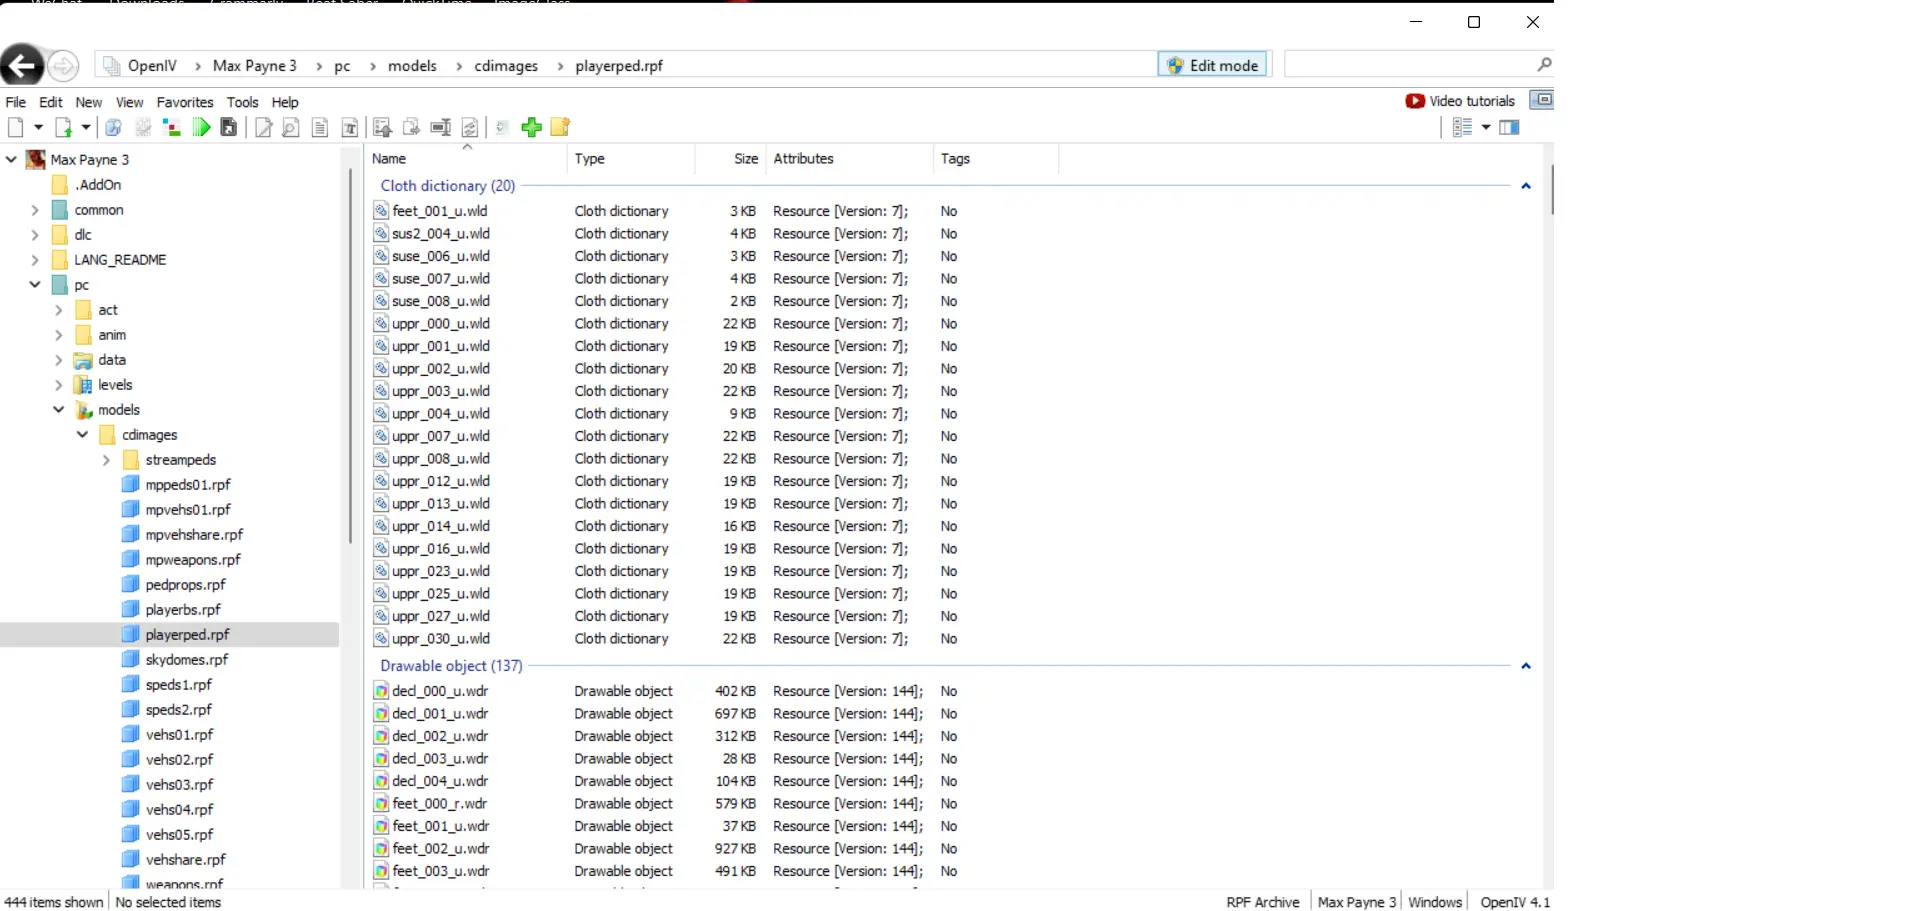Click the YouTube icon next to Video tutorials
The width and height of the screenshot is (1916, 911).
point(1415,101)
